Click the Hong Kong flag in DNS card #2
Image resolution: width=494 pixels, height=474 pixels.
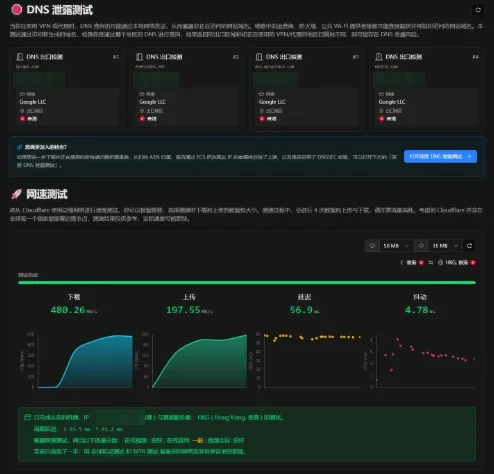click(x=142, y=119)
